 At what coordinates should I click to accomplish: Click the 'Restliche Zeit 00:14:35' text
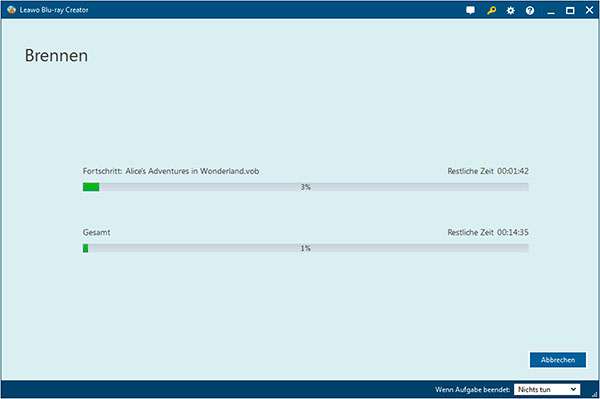[488, 232]
